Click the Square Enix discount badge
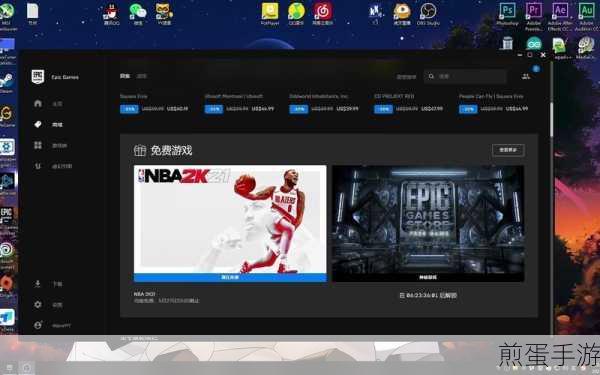Image resolution: width=600 pixels, height=375 pixels. coord(129,109)
